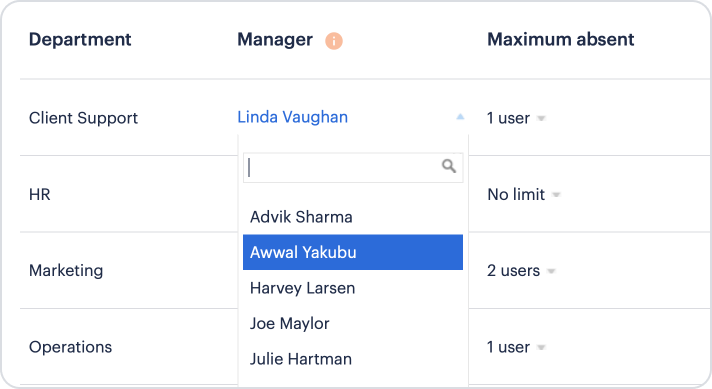712x389 pixels.
Task: Open the 2 users dropdown for Marketing
Action: 551,271
